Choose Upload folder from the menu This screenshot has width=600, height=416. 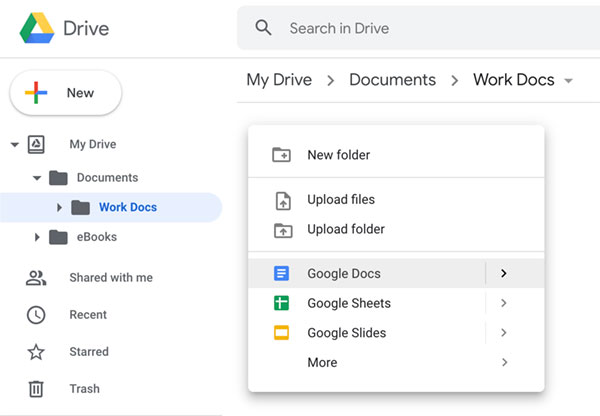tap(396, 229)
